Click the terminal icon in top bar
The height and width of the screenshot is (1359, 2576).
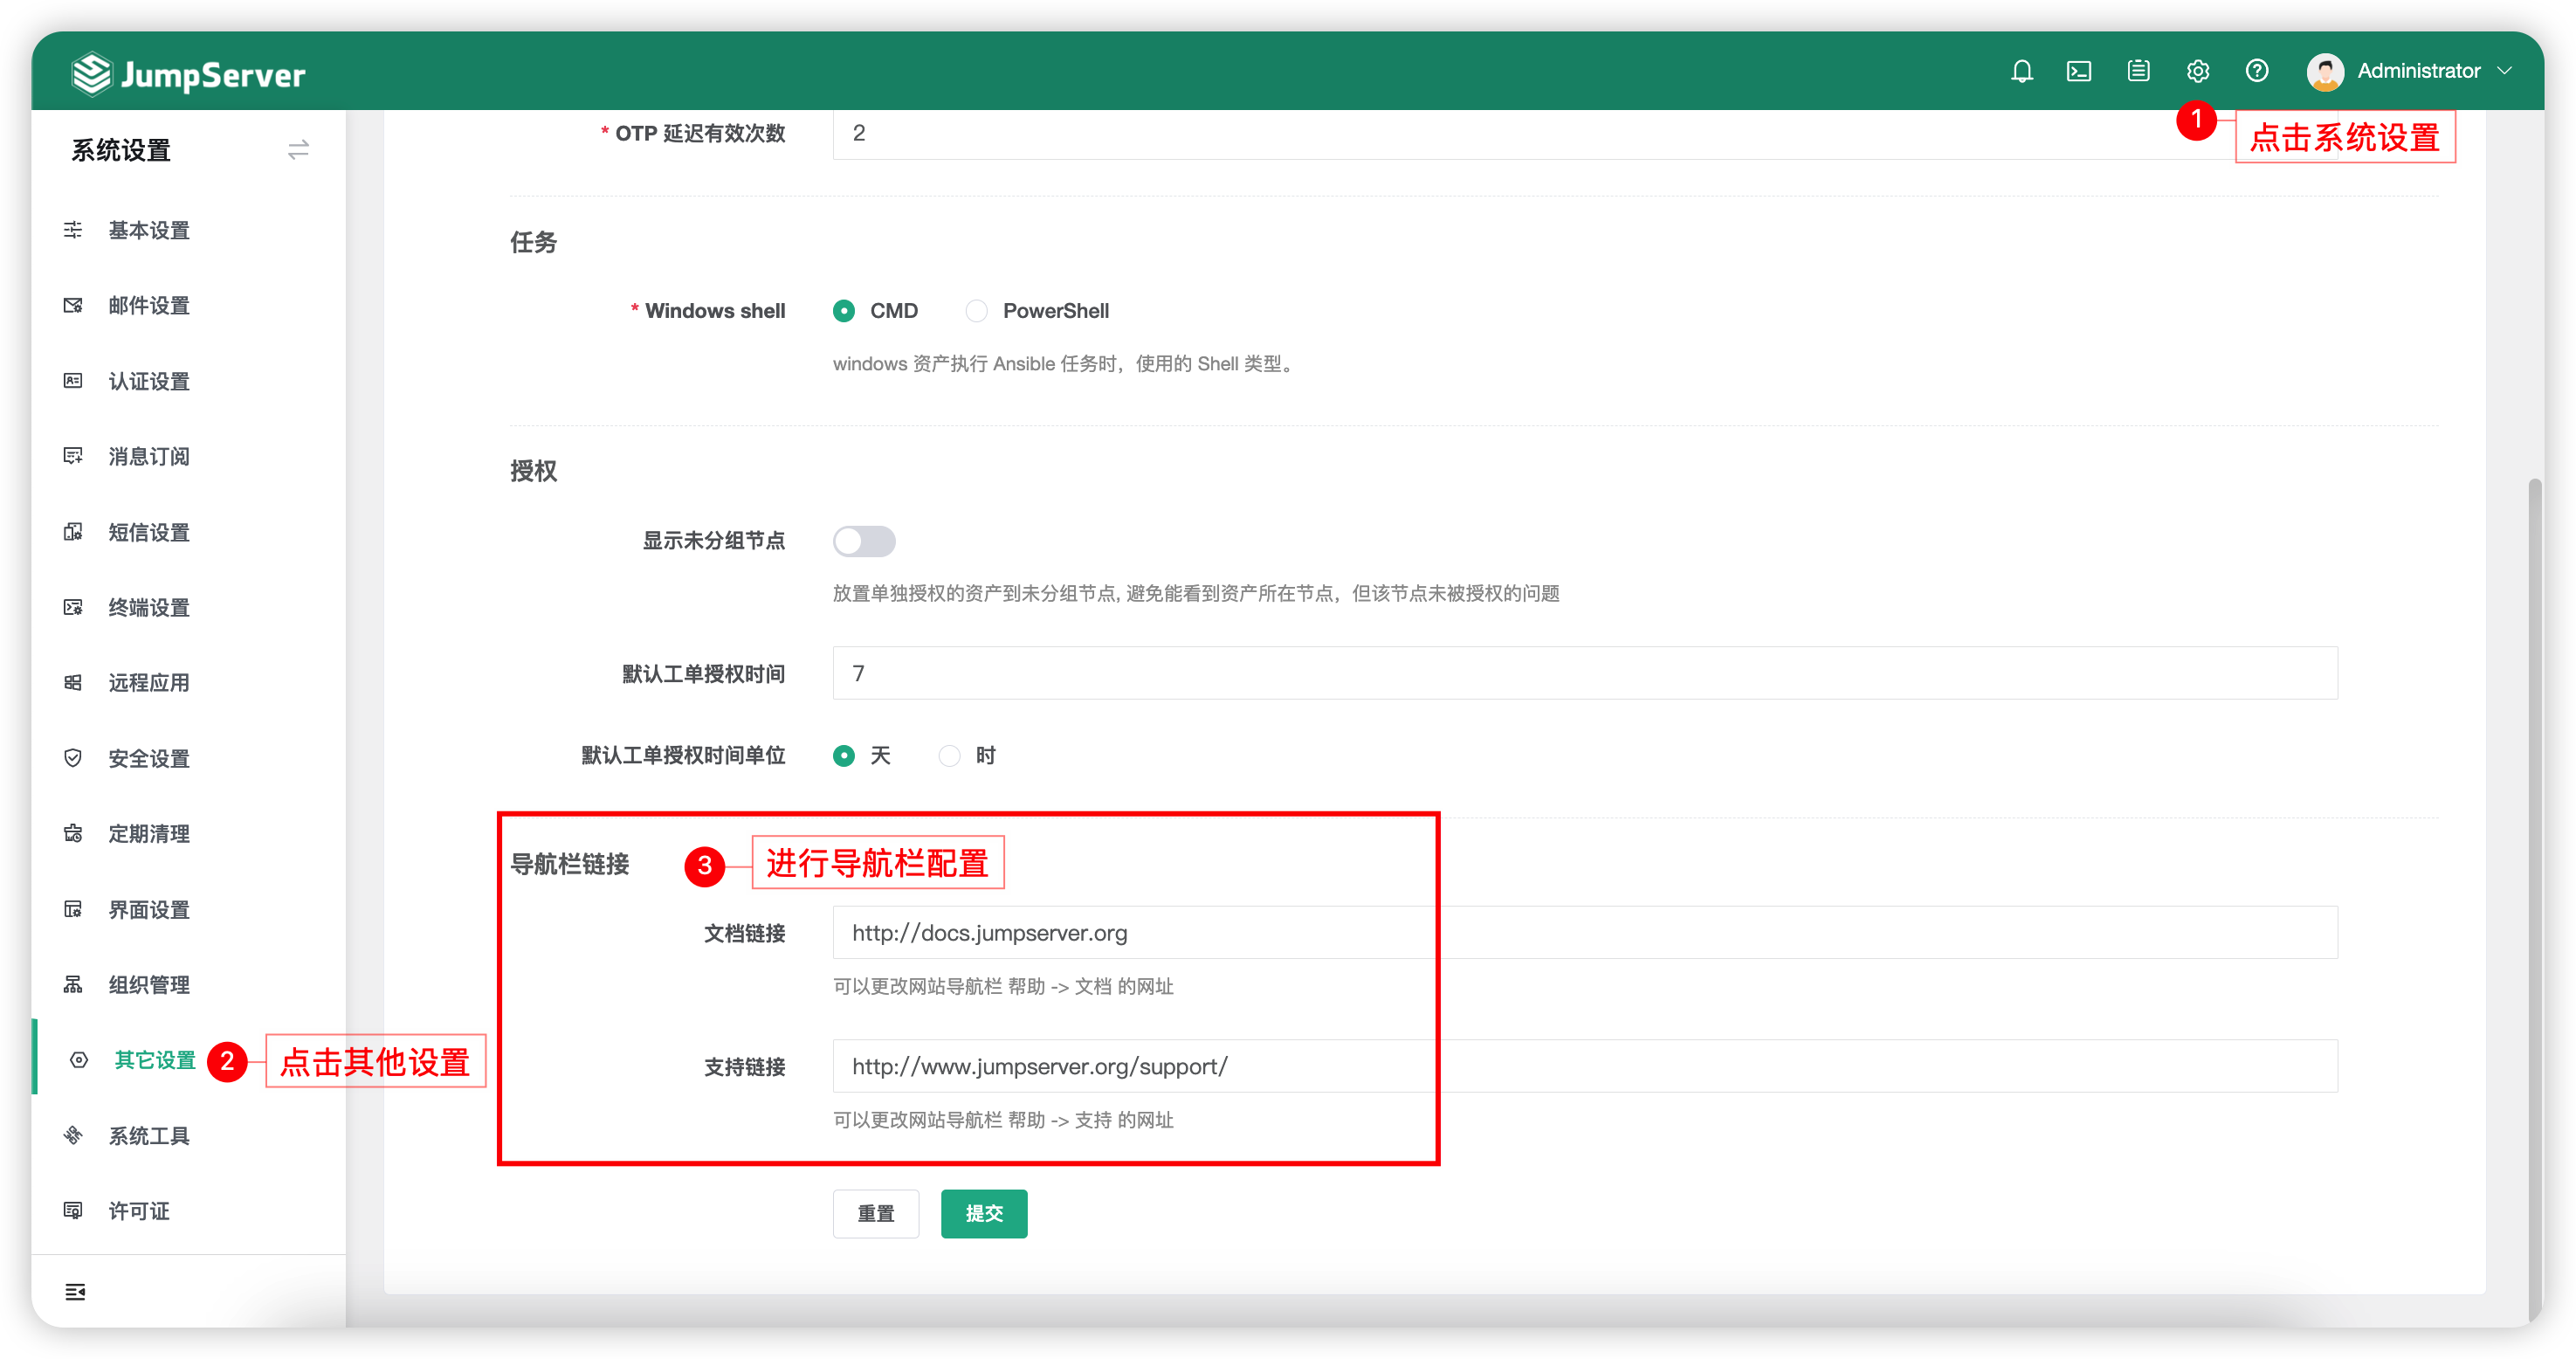(2080, 70)
